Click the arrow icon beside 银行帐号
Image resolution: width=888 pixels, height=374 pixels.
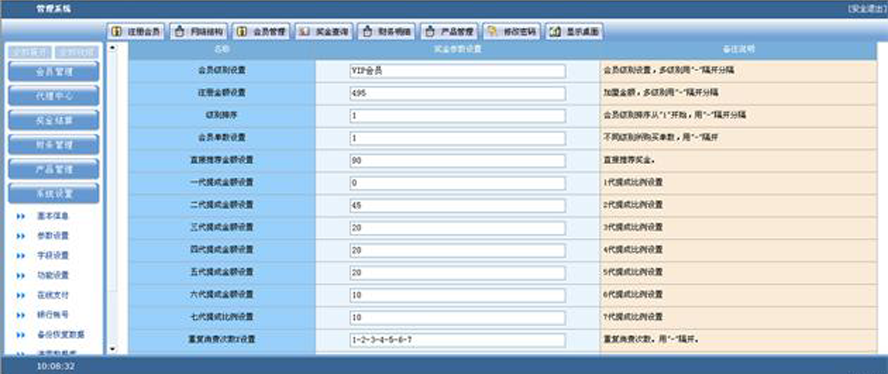point(21,315)
